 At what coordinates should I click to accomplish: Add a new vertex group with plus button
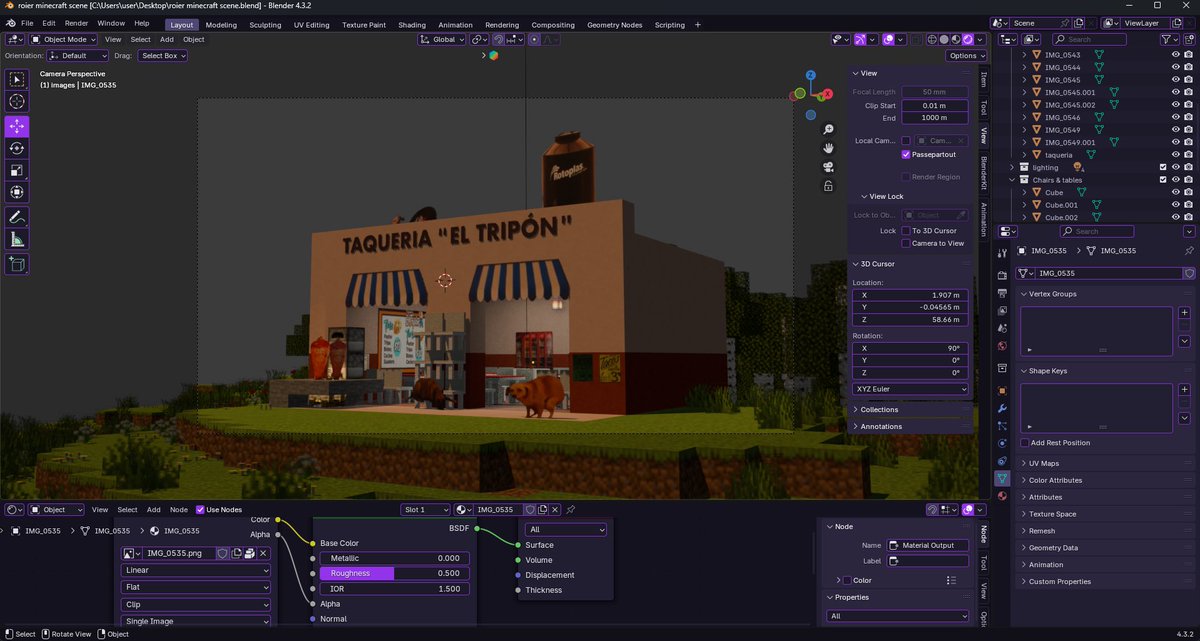click(x=1184, y=312)
